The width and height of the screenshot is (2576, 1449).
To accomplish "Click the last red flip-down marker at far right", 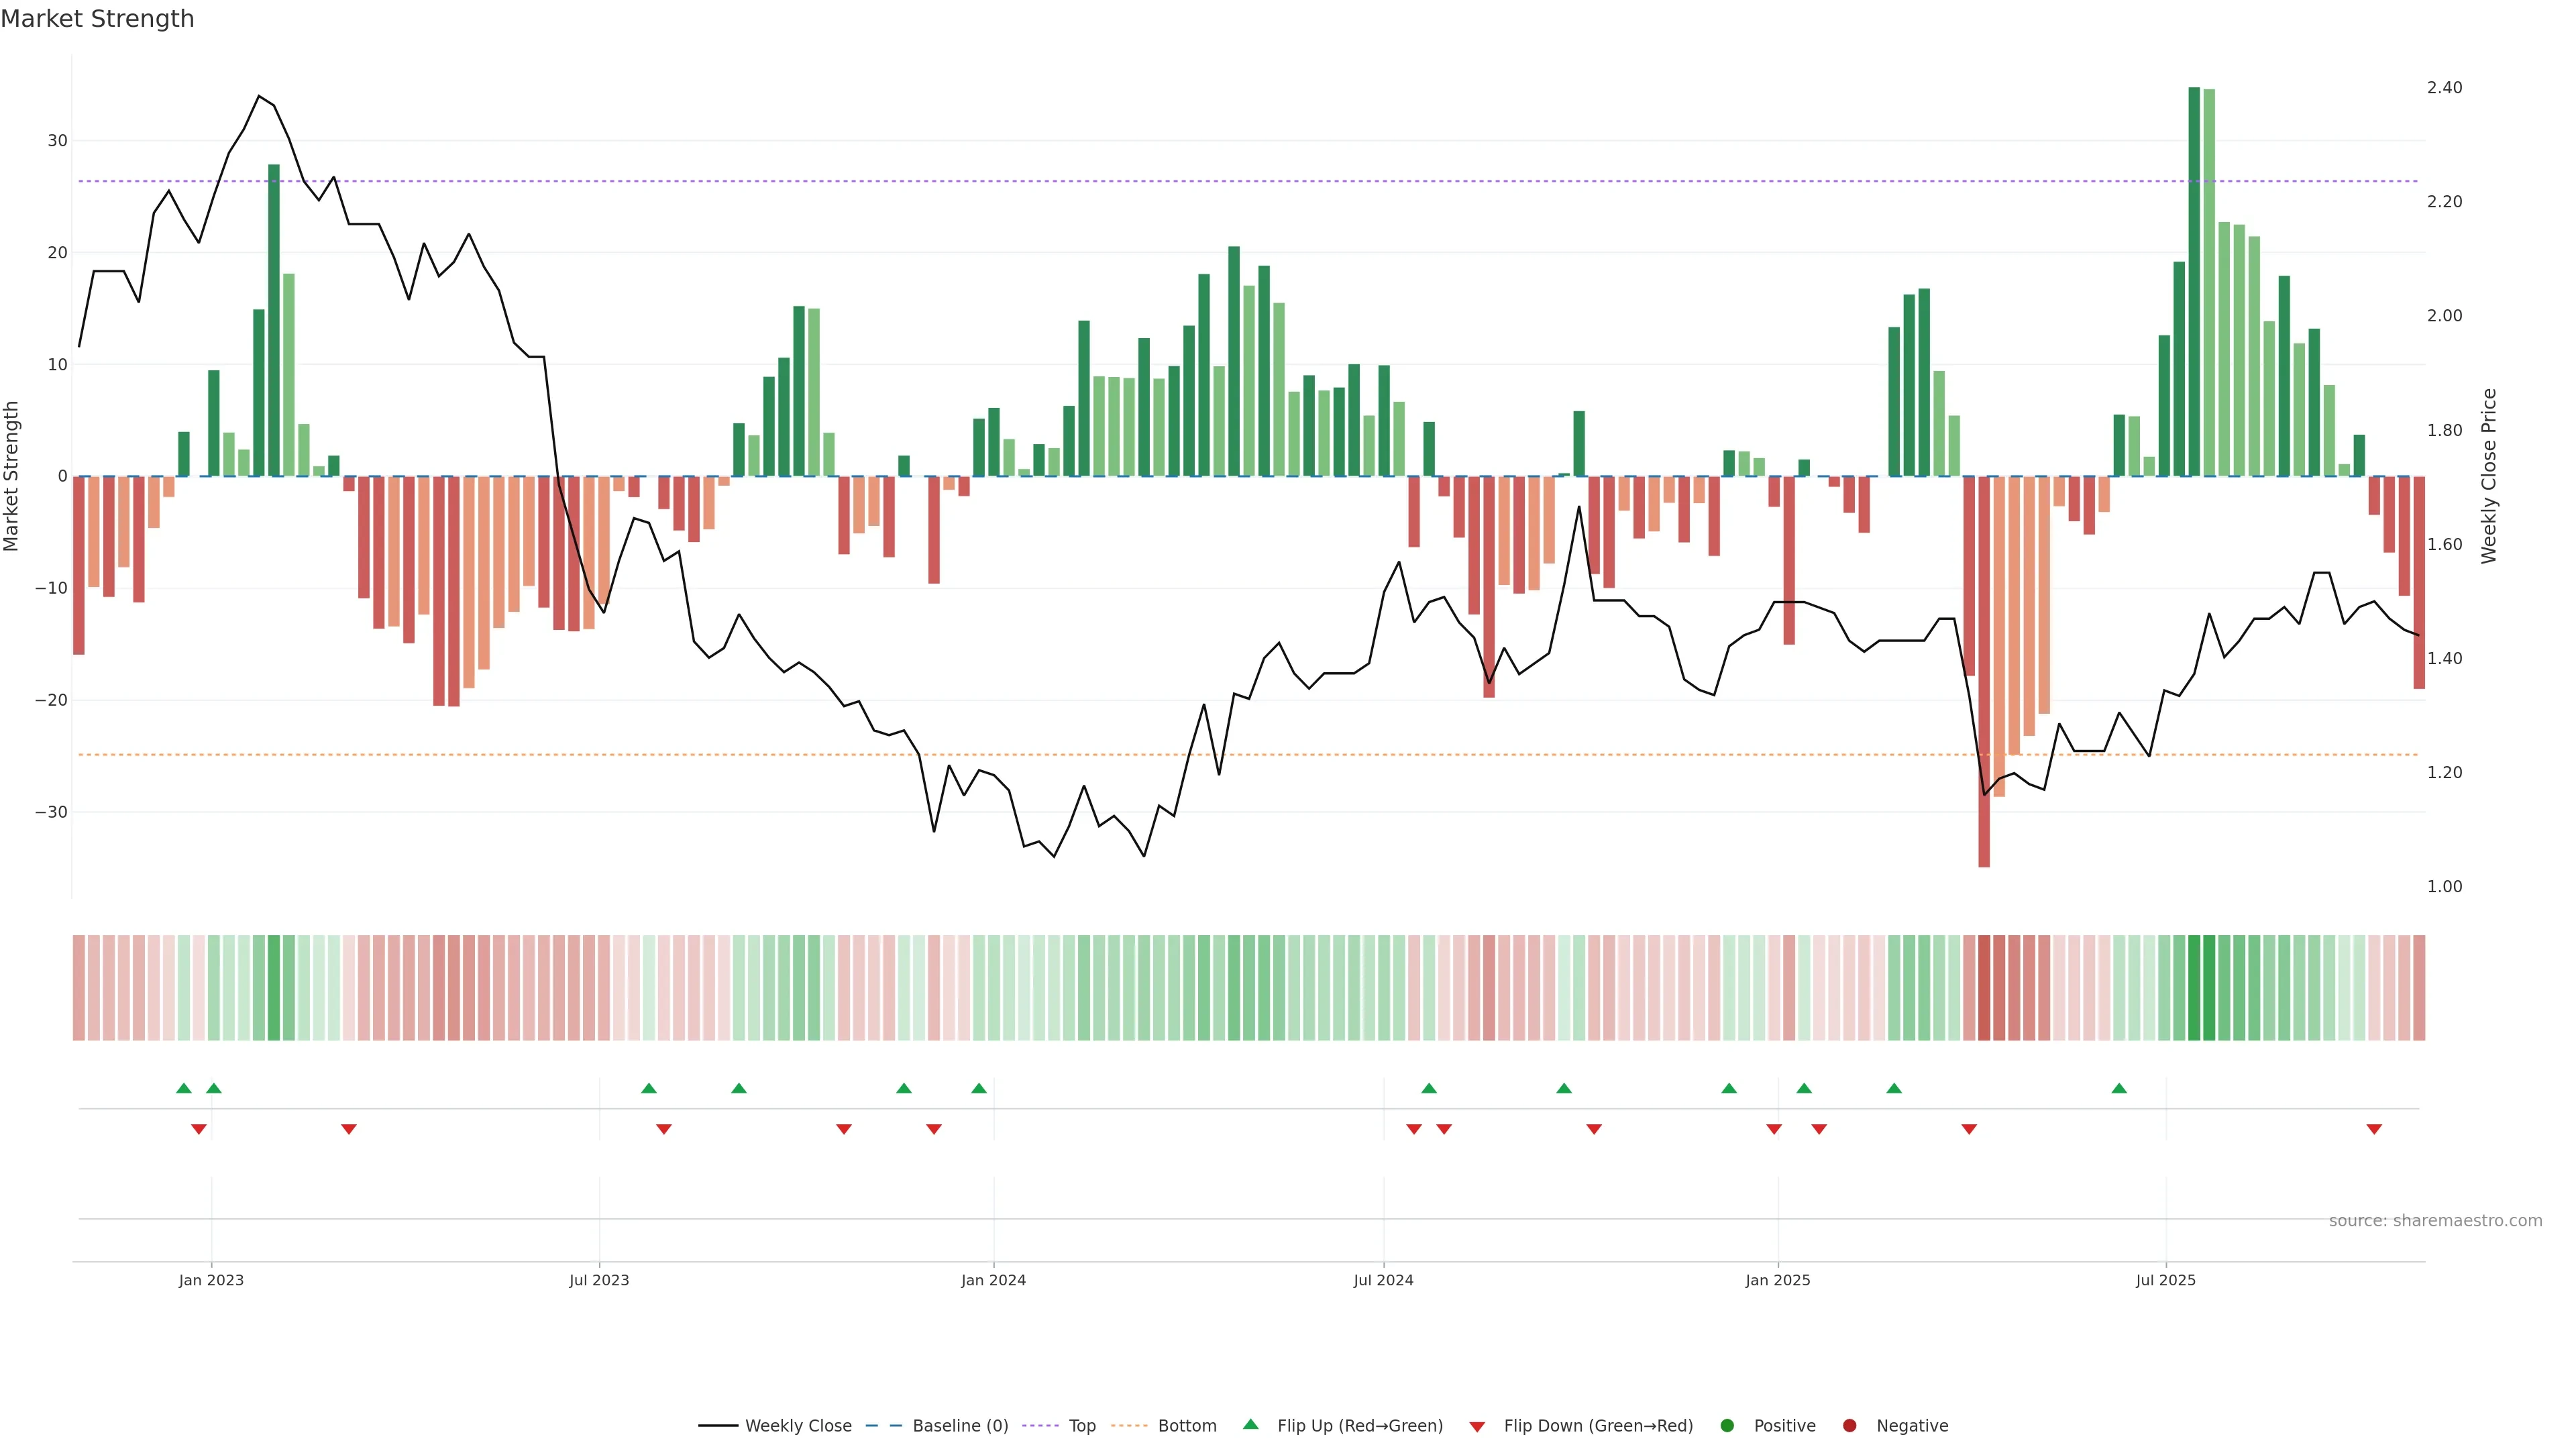I will [x=2374, y=1129].
